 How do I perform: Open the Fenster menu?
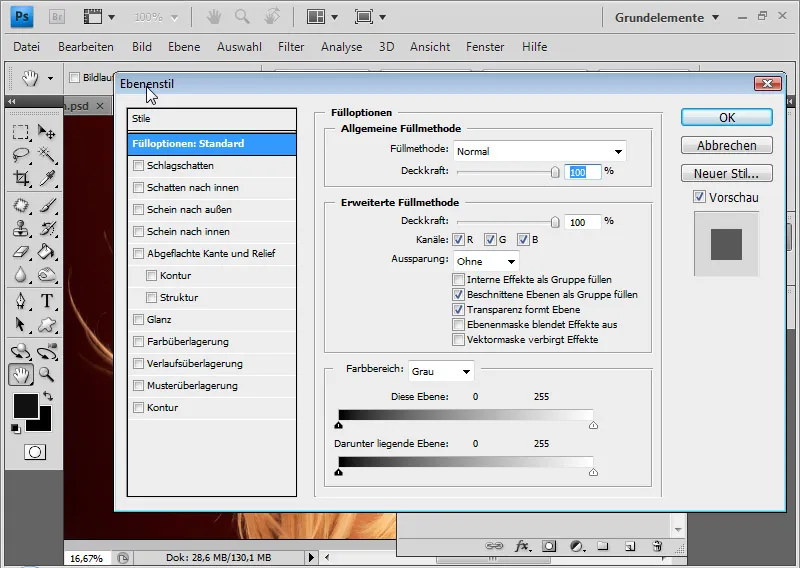[x=485, y=47]
